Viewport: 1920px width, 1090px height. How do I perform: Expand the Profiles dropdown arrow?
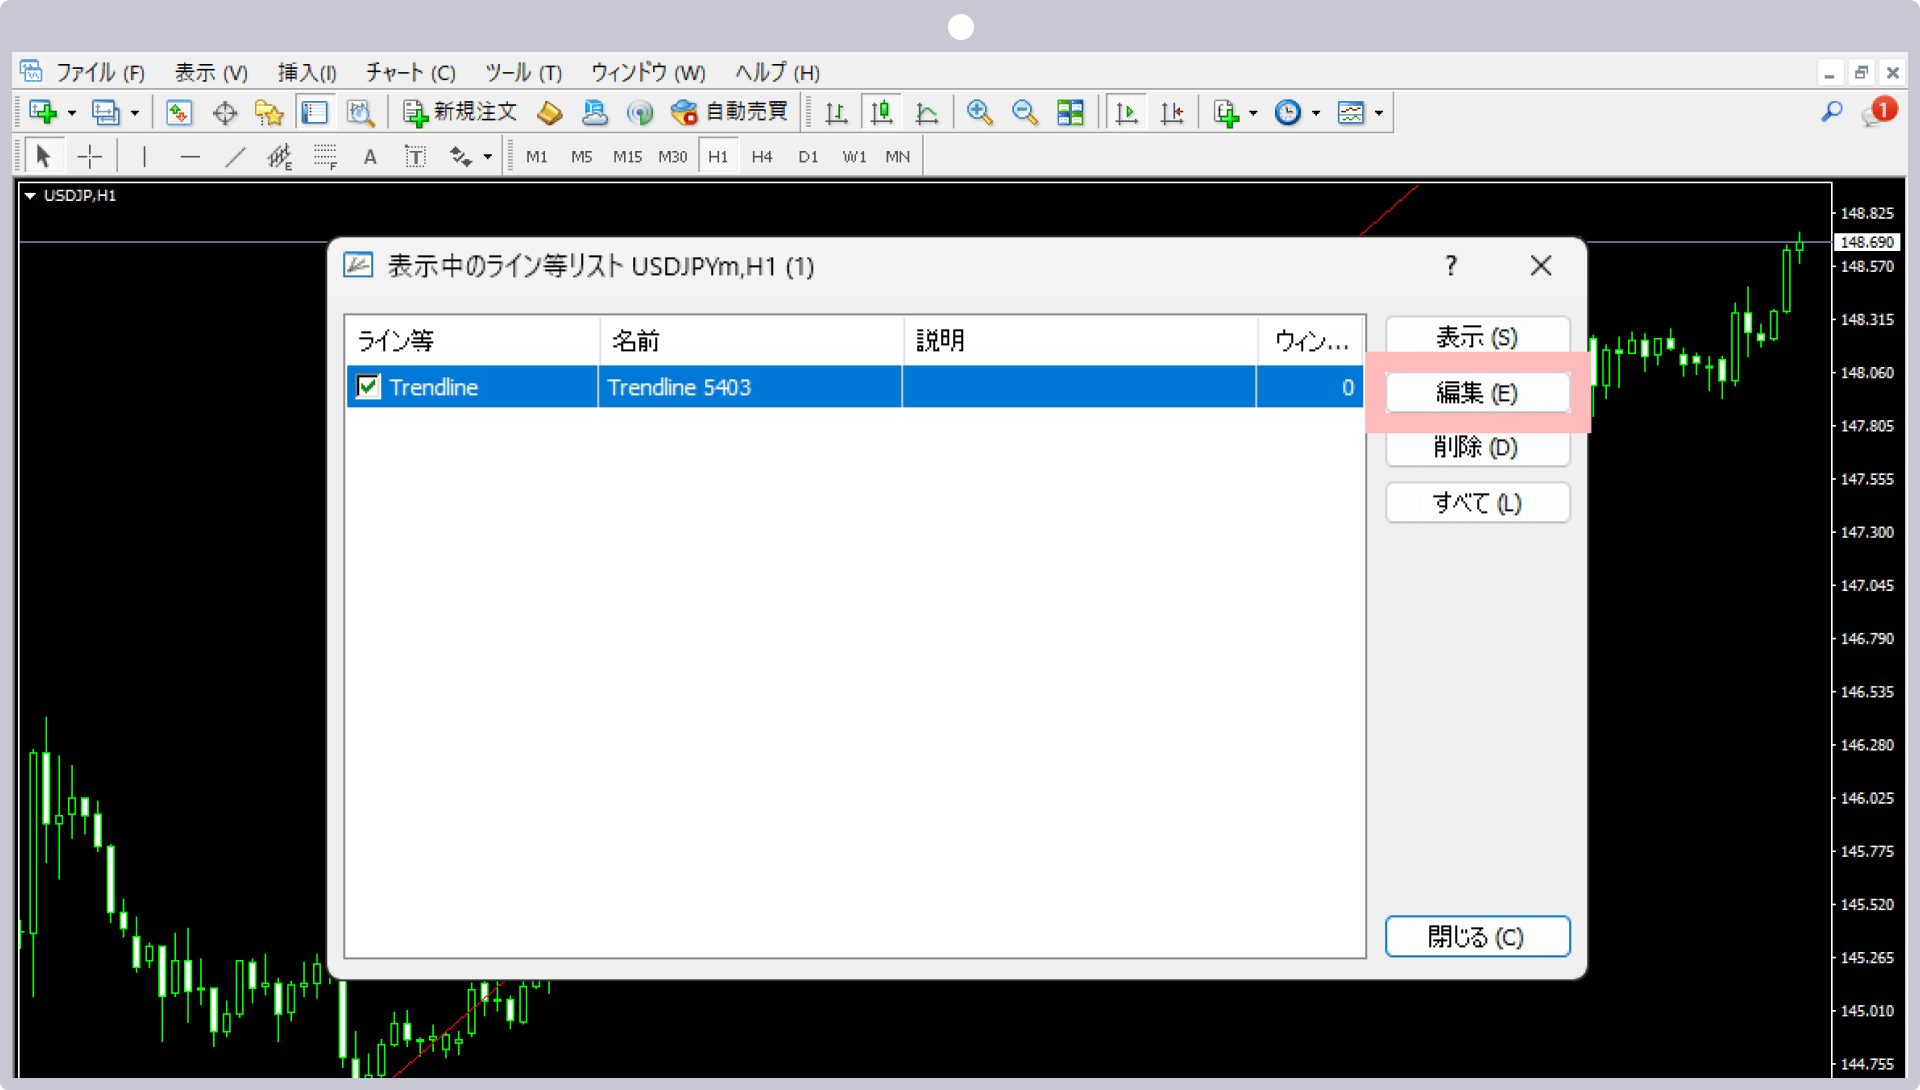click(135, 113)
